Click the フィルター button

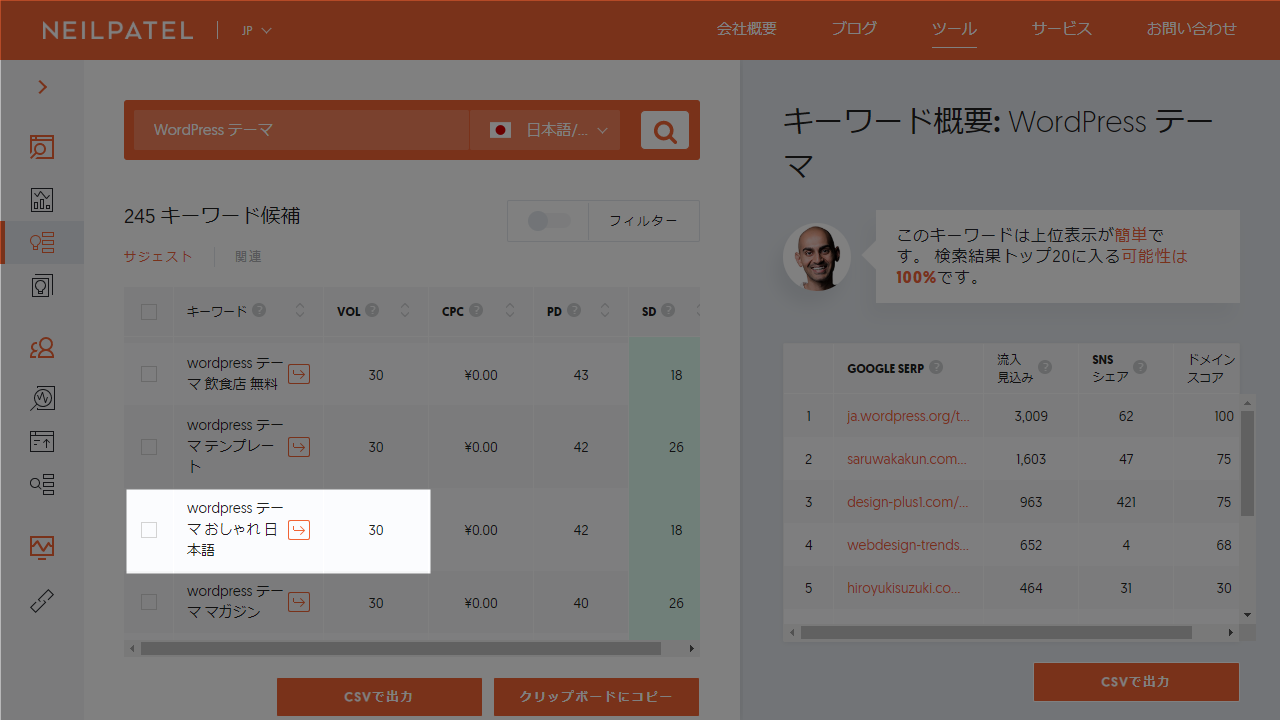(x=643, y=221)
